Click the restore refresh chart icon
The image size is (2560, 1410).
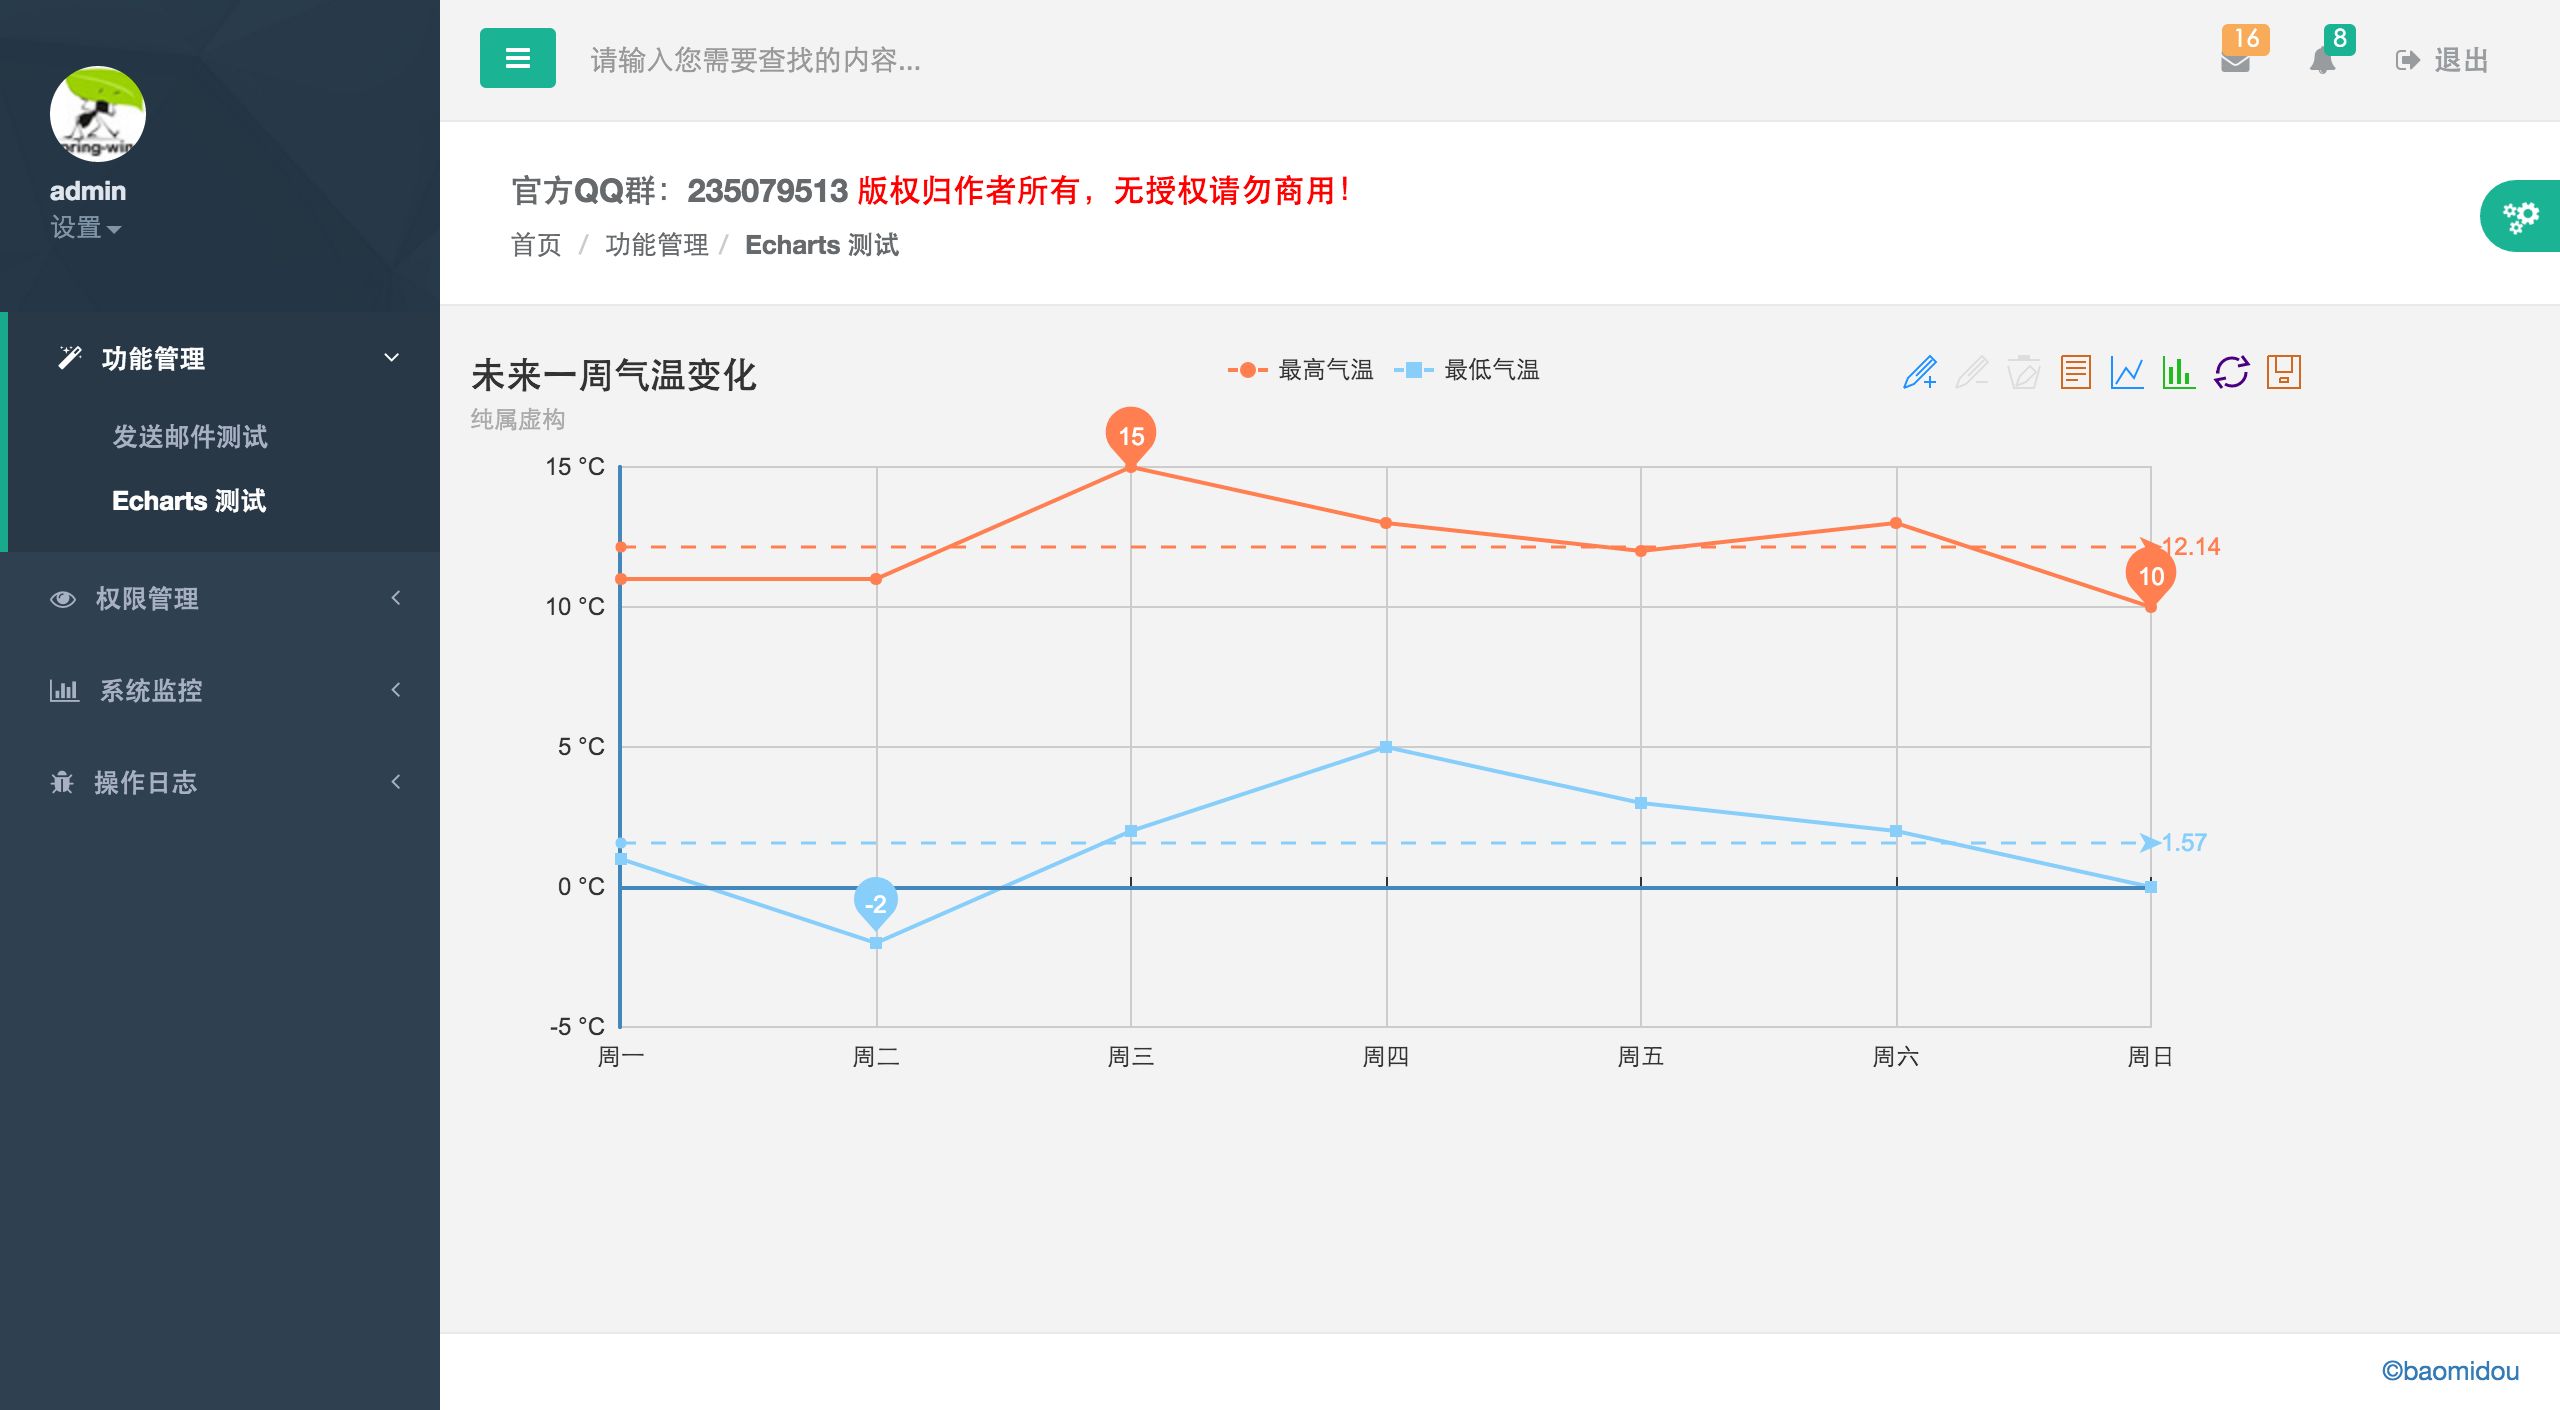click(2231, 372)
